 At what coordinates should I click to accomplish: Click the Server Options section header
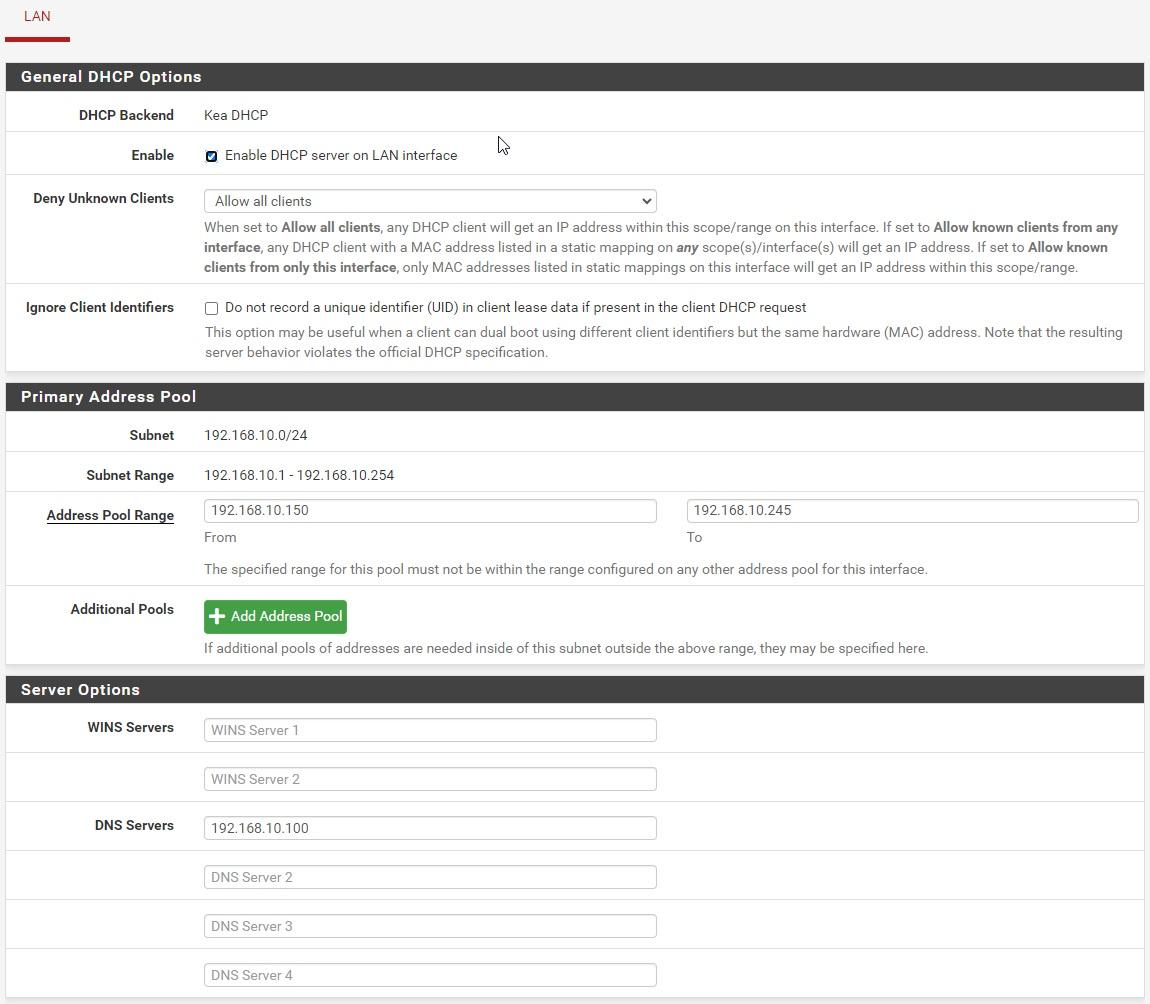point(80,690)
